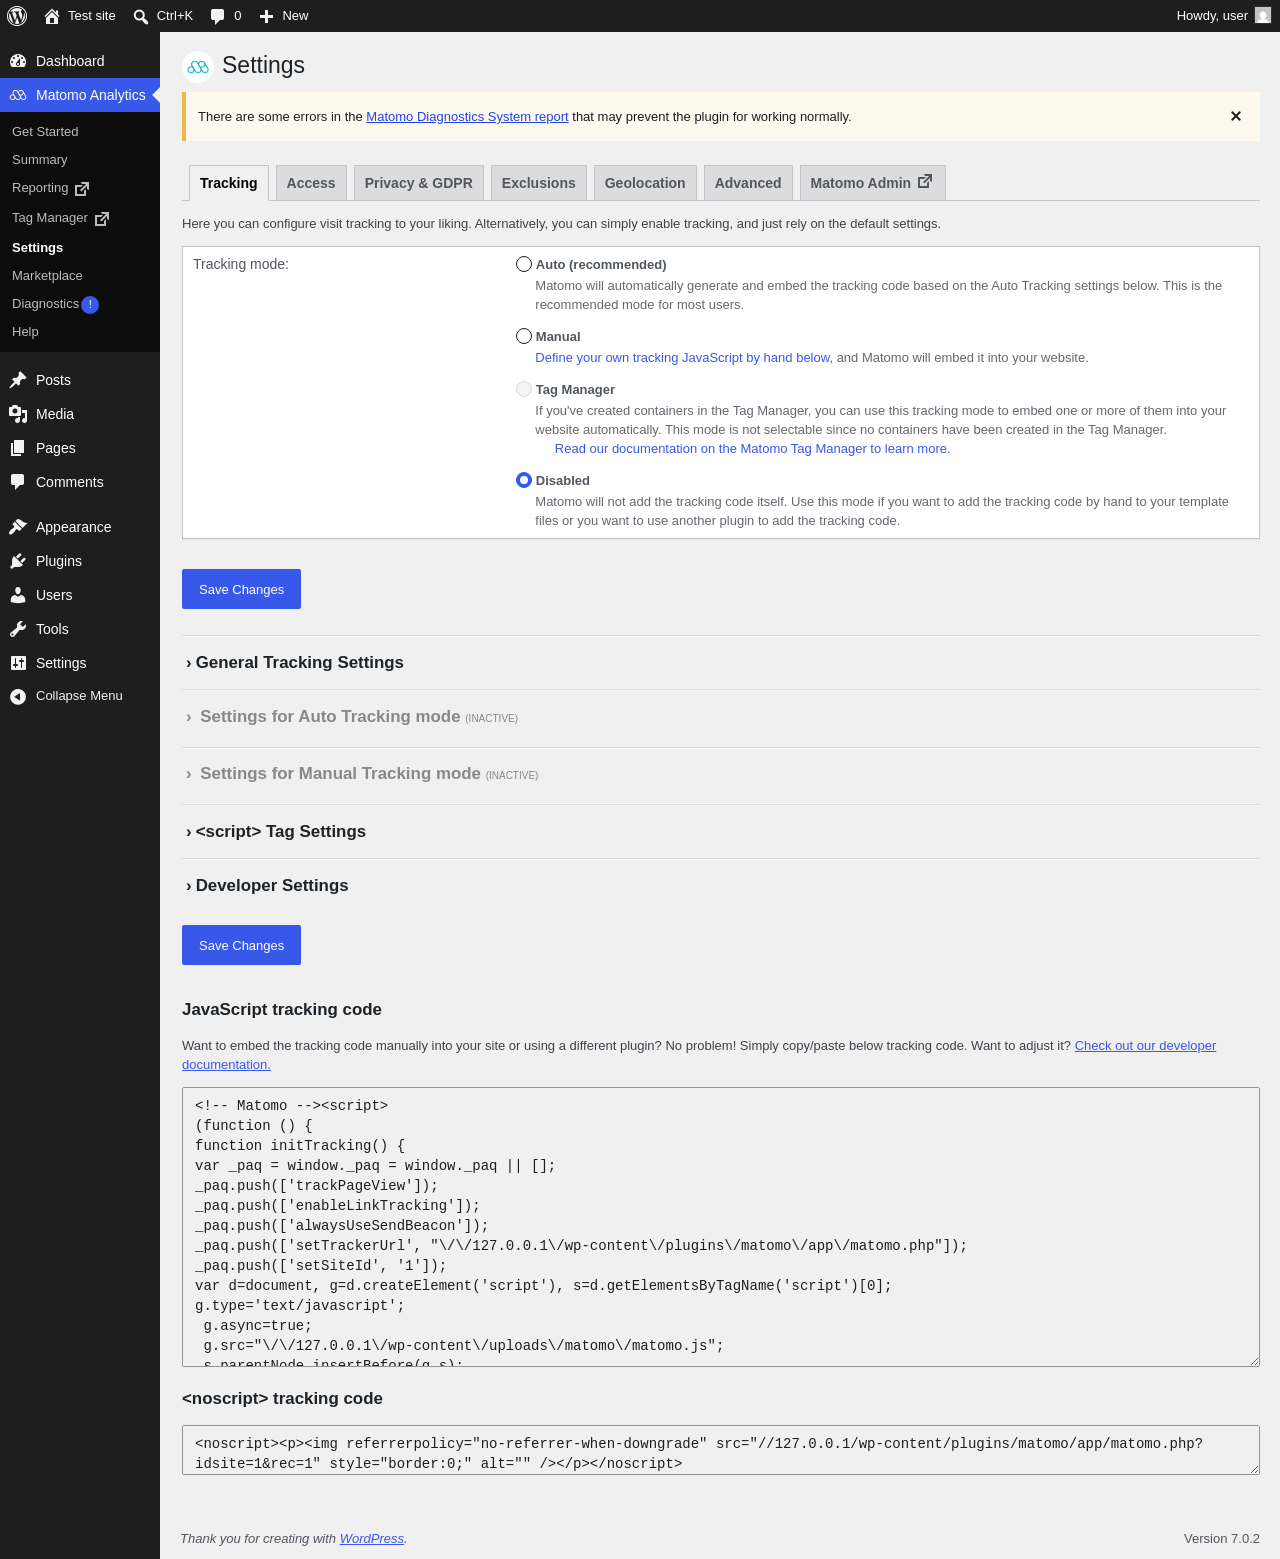
Task: Click the WordPress logo icon
Action: 17,16
